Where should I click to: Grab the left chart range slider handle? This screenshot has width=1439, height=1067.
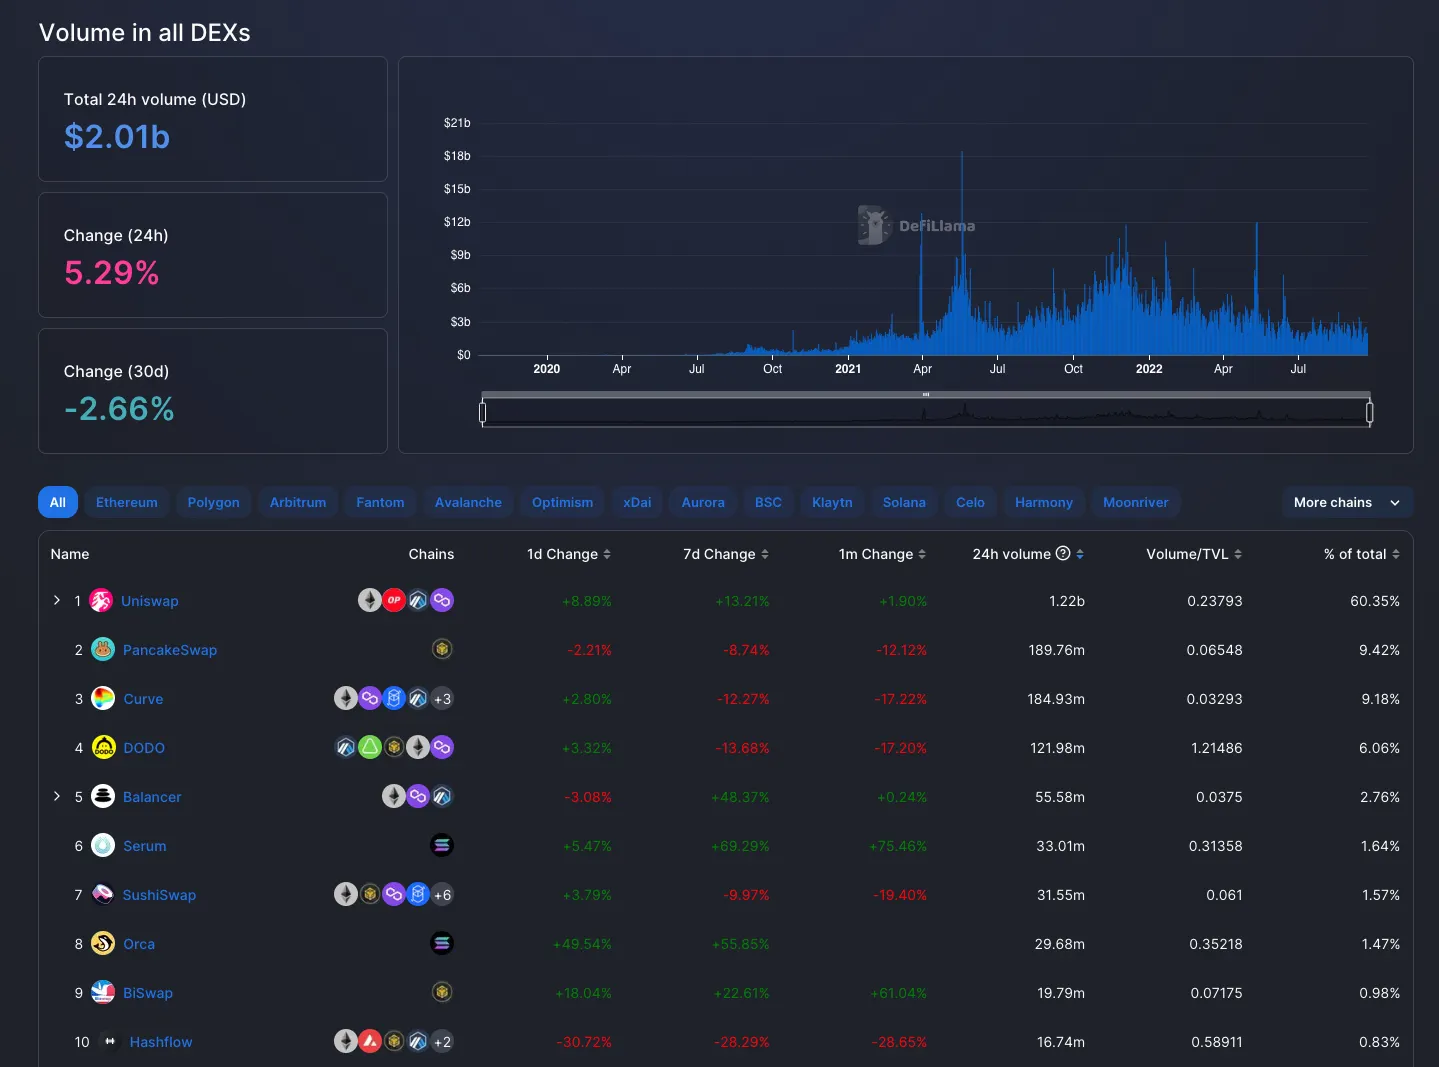coord(483,412)
